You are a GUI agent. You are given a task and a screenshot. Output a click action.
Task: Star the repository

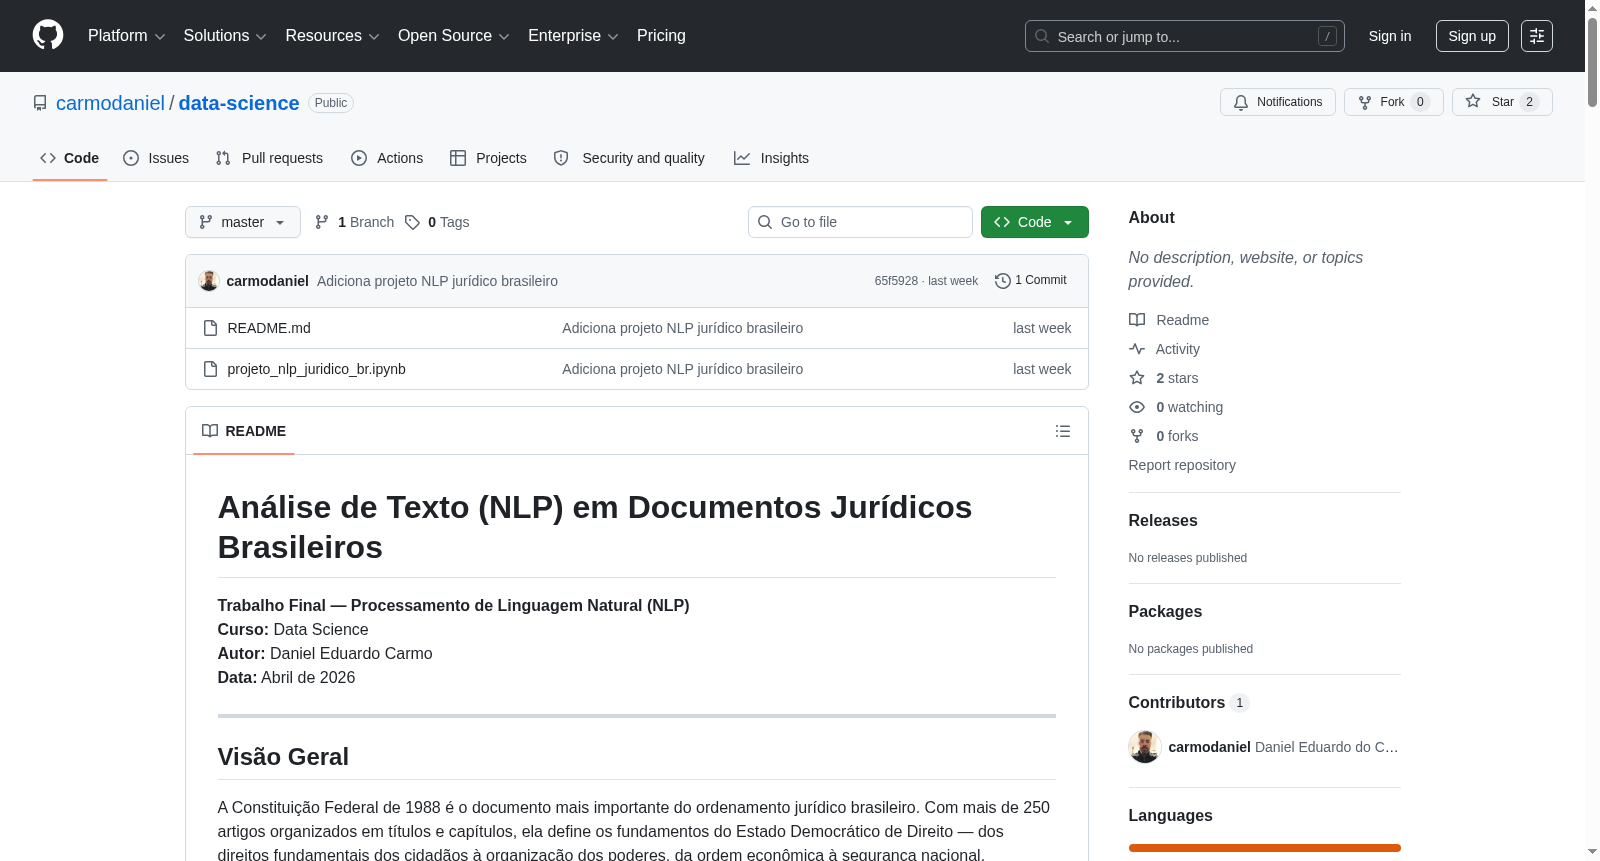click(x=1501, y=102)
